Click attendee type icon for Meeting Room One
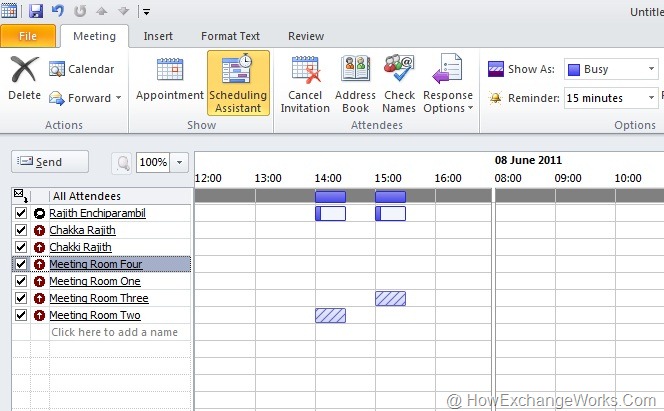This screenshot has height=411, width=664. (x=39, y=281)
